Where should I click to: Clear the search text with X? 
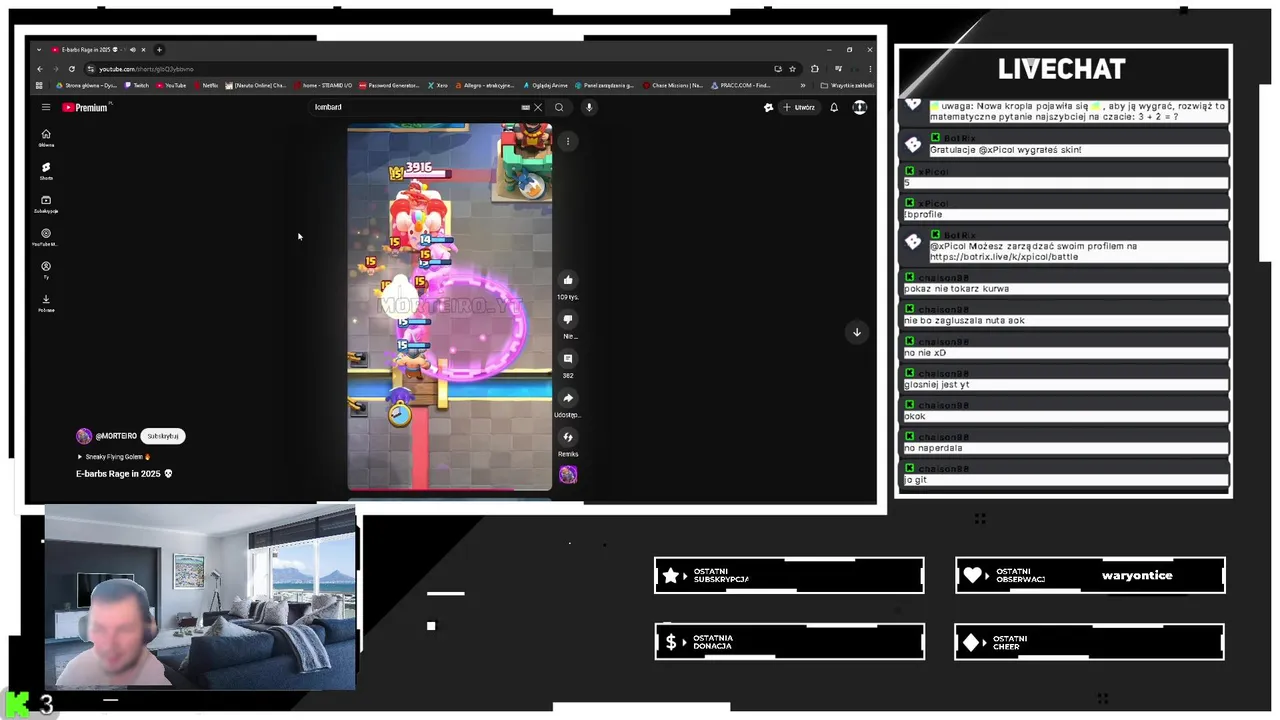pyautogui.click(x=538, y=107)
